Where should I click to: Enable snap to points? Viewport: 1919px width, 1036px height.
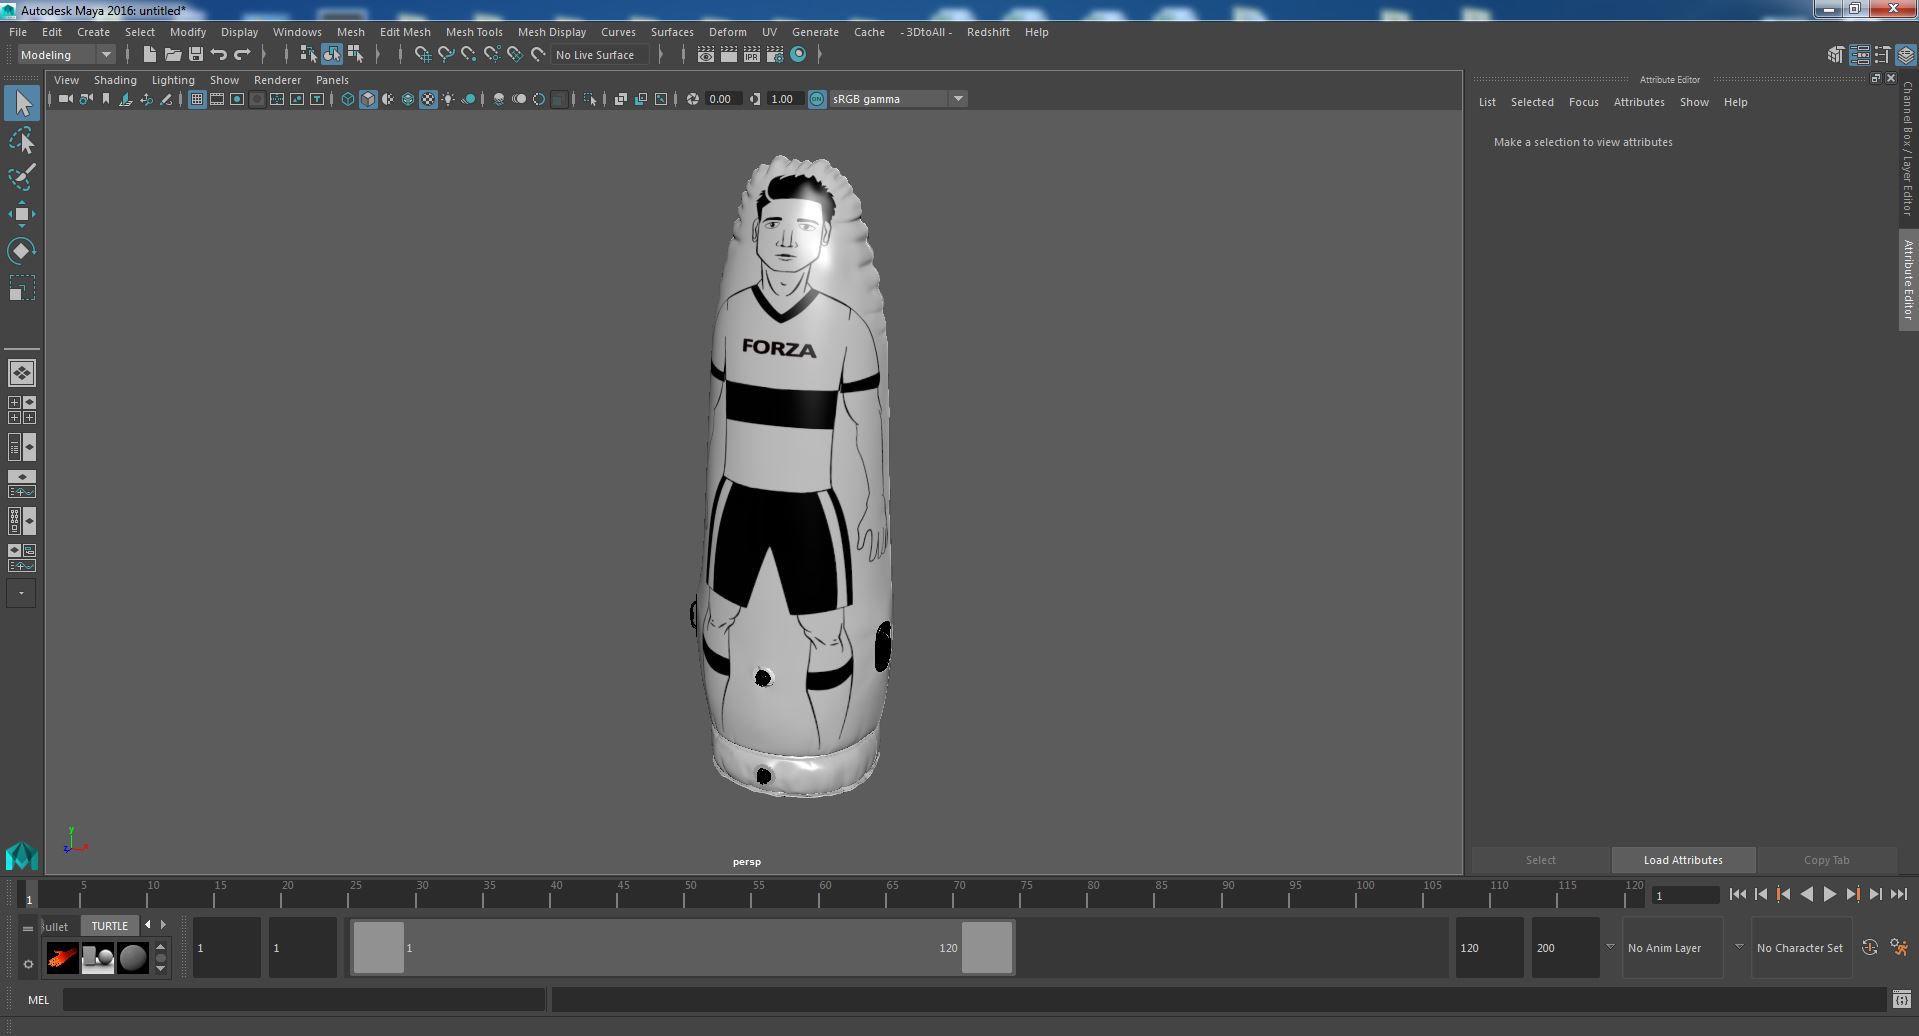point(468,54)
